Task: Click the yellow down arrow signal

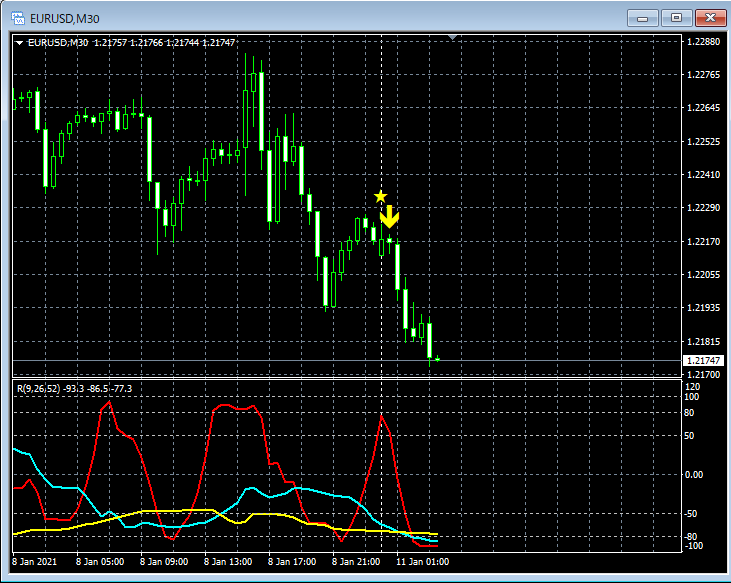Action: [390, 216]
